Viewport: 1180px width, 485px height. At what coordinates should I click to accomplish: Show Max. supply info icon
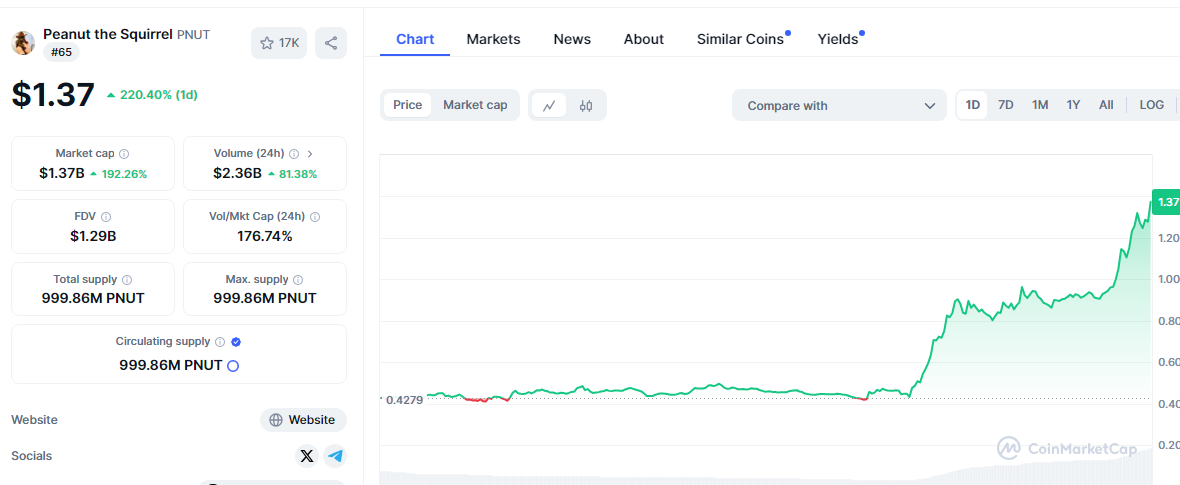tap(298, 279)
